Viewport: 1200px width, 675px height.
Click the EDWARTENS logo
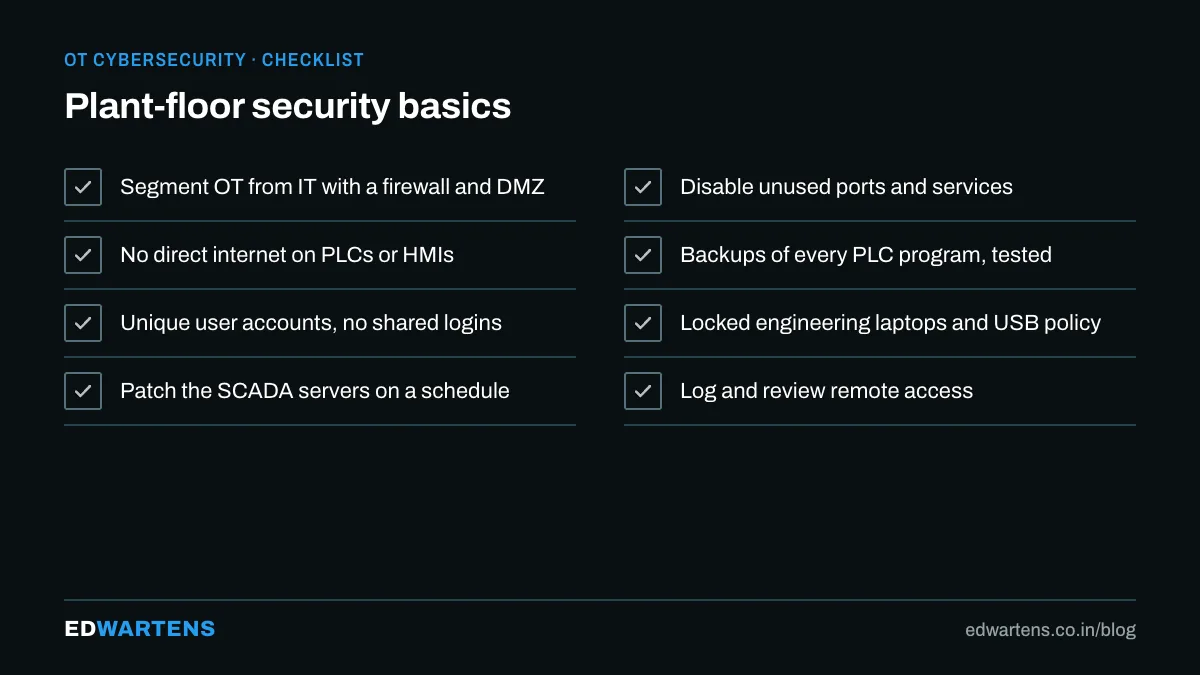click(x=140, y=629)
